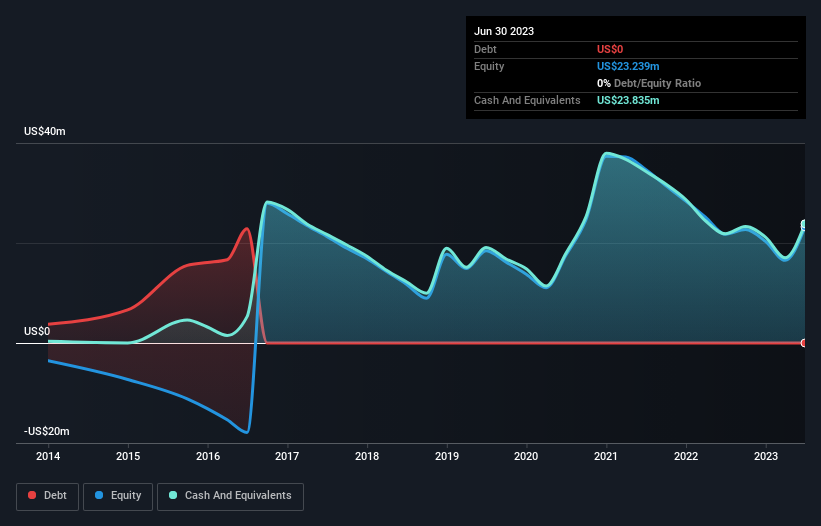Click the US$23.239m equity value
The image size is (821, 526).
click(628, 66)
